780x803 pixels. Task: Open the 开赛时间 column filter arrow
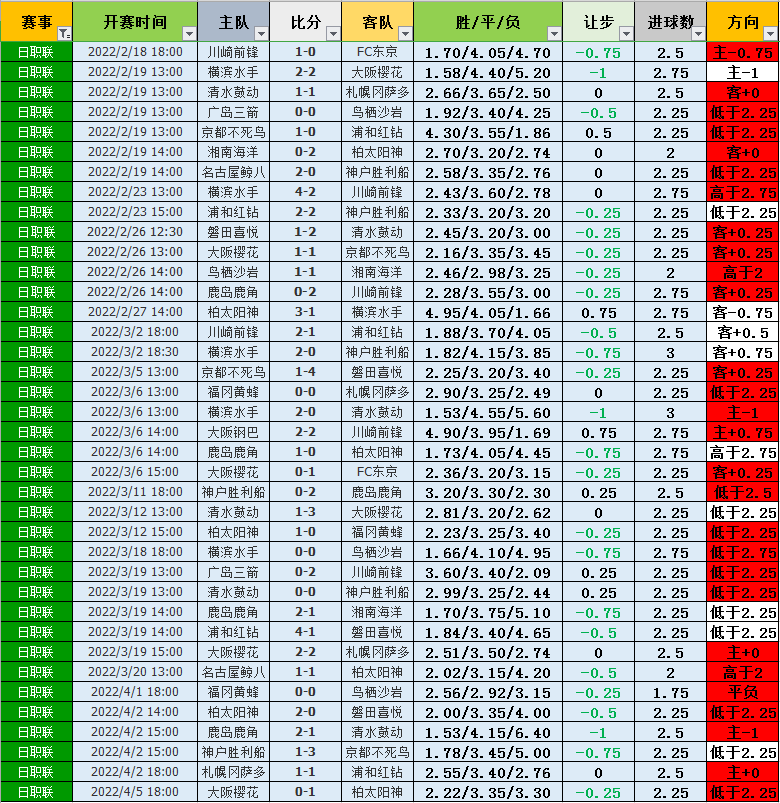189,34
